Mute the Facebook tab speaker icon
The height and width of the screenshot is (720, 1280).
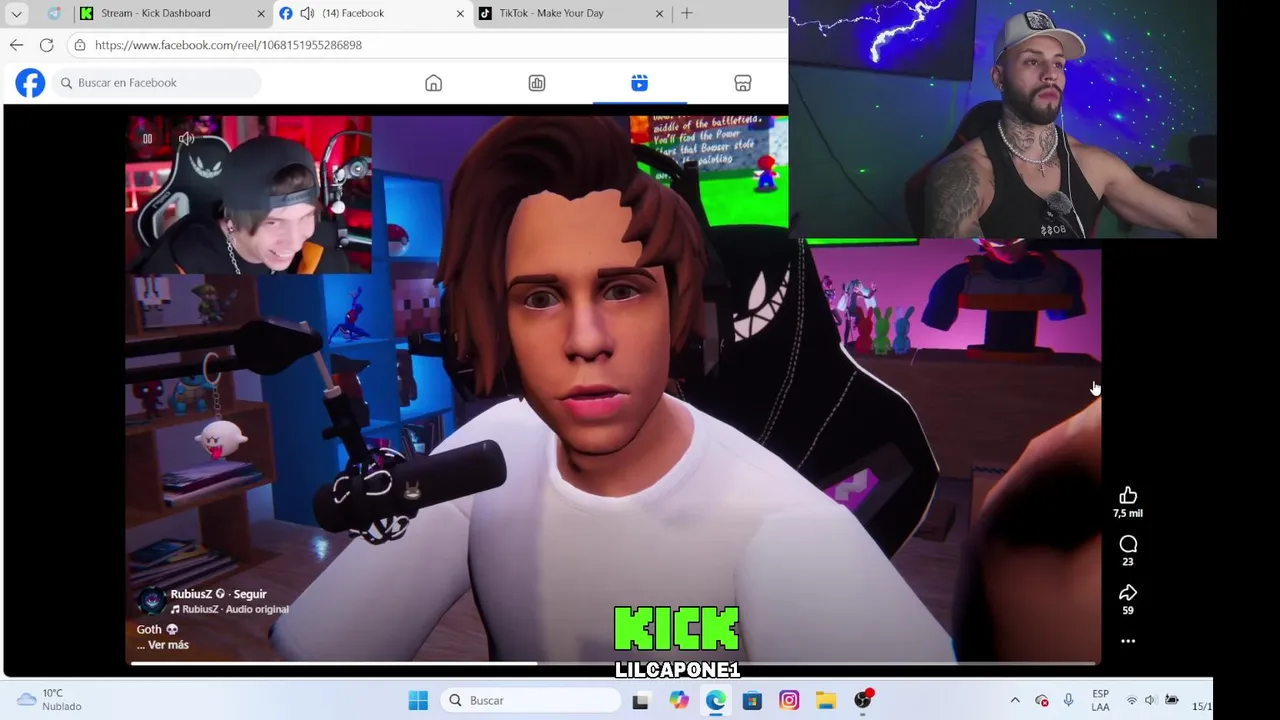coord(307,13)
